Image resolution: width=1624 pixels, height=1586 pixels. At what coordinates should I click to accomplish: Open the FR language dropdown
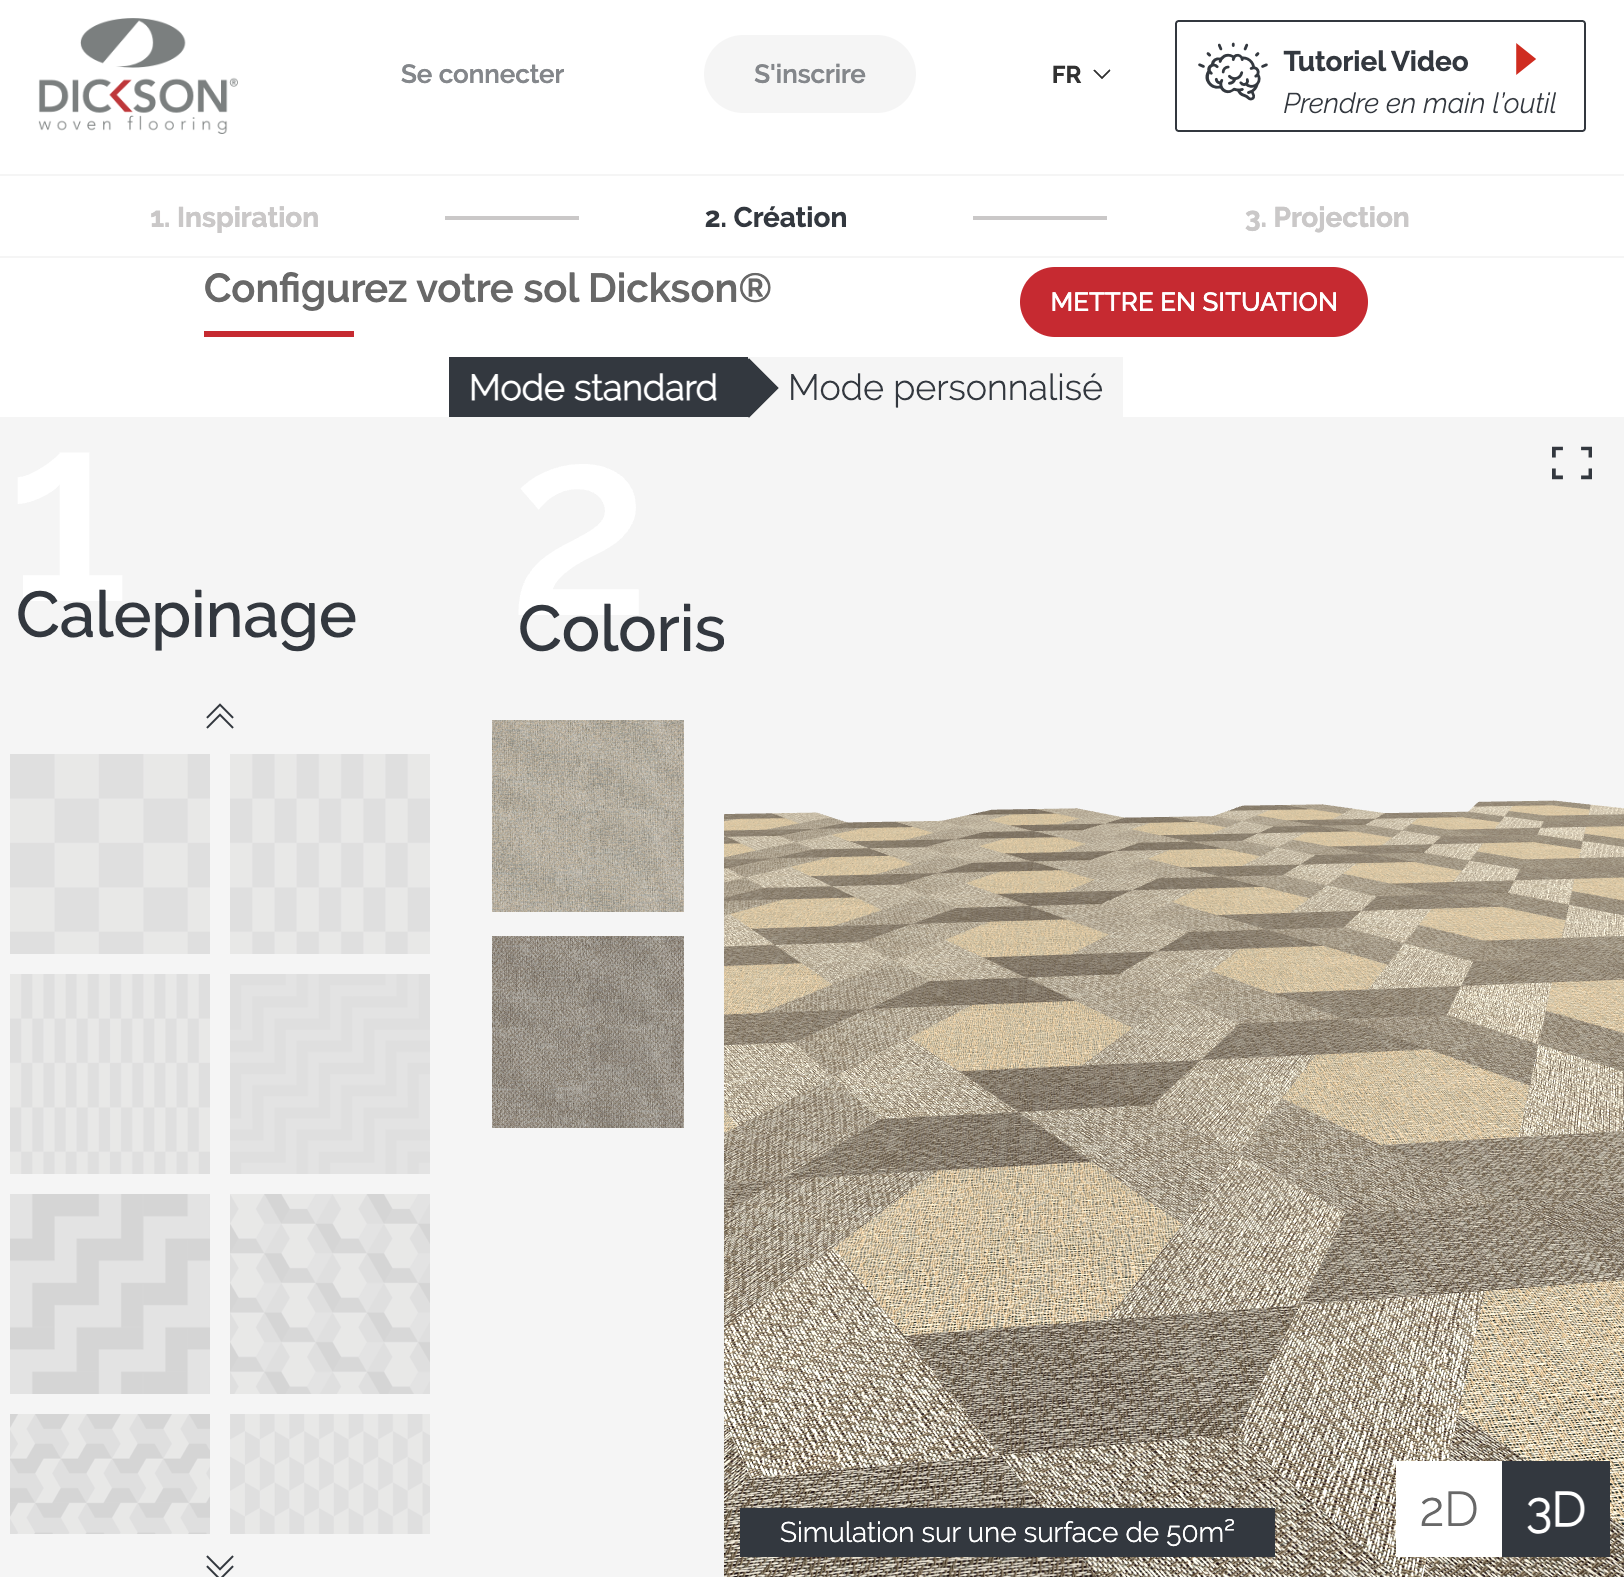tap(1080, 74)
